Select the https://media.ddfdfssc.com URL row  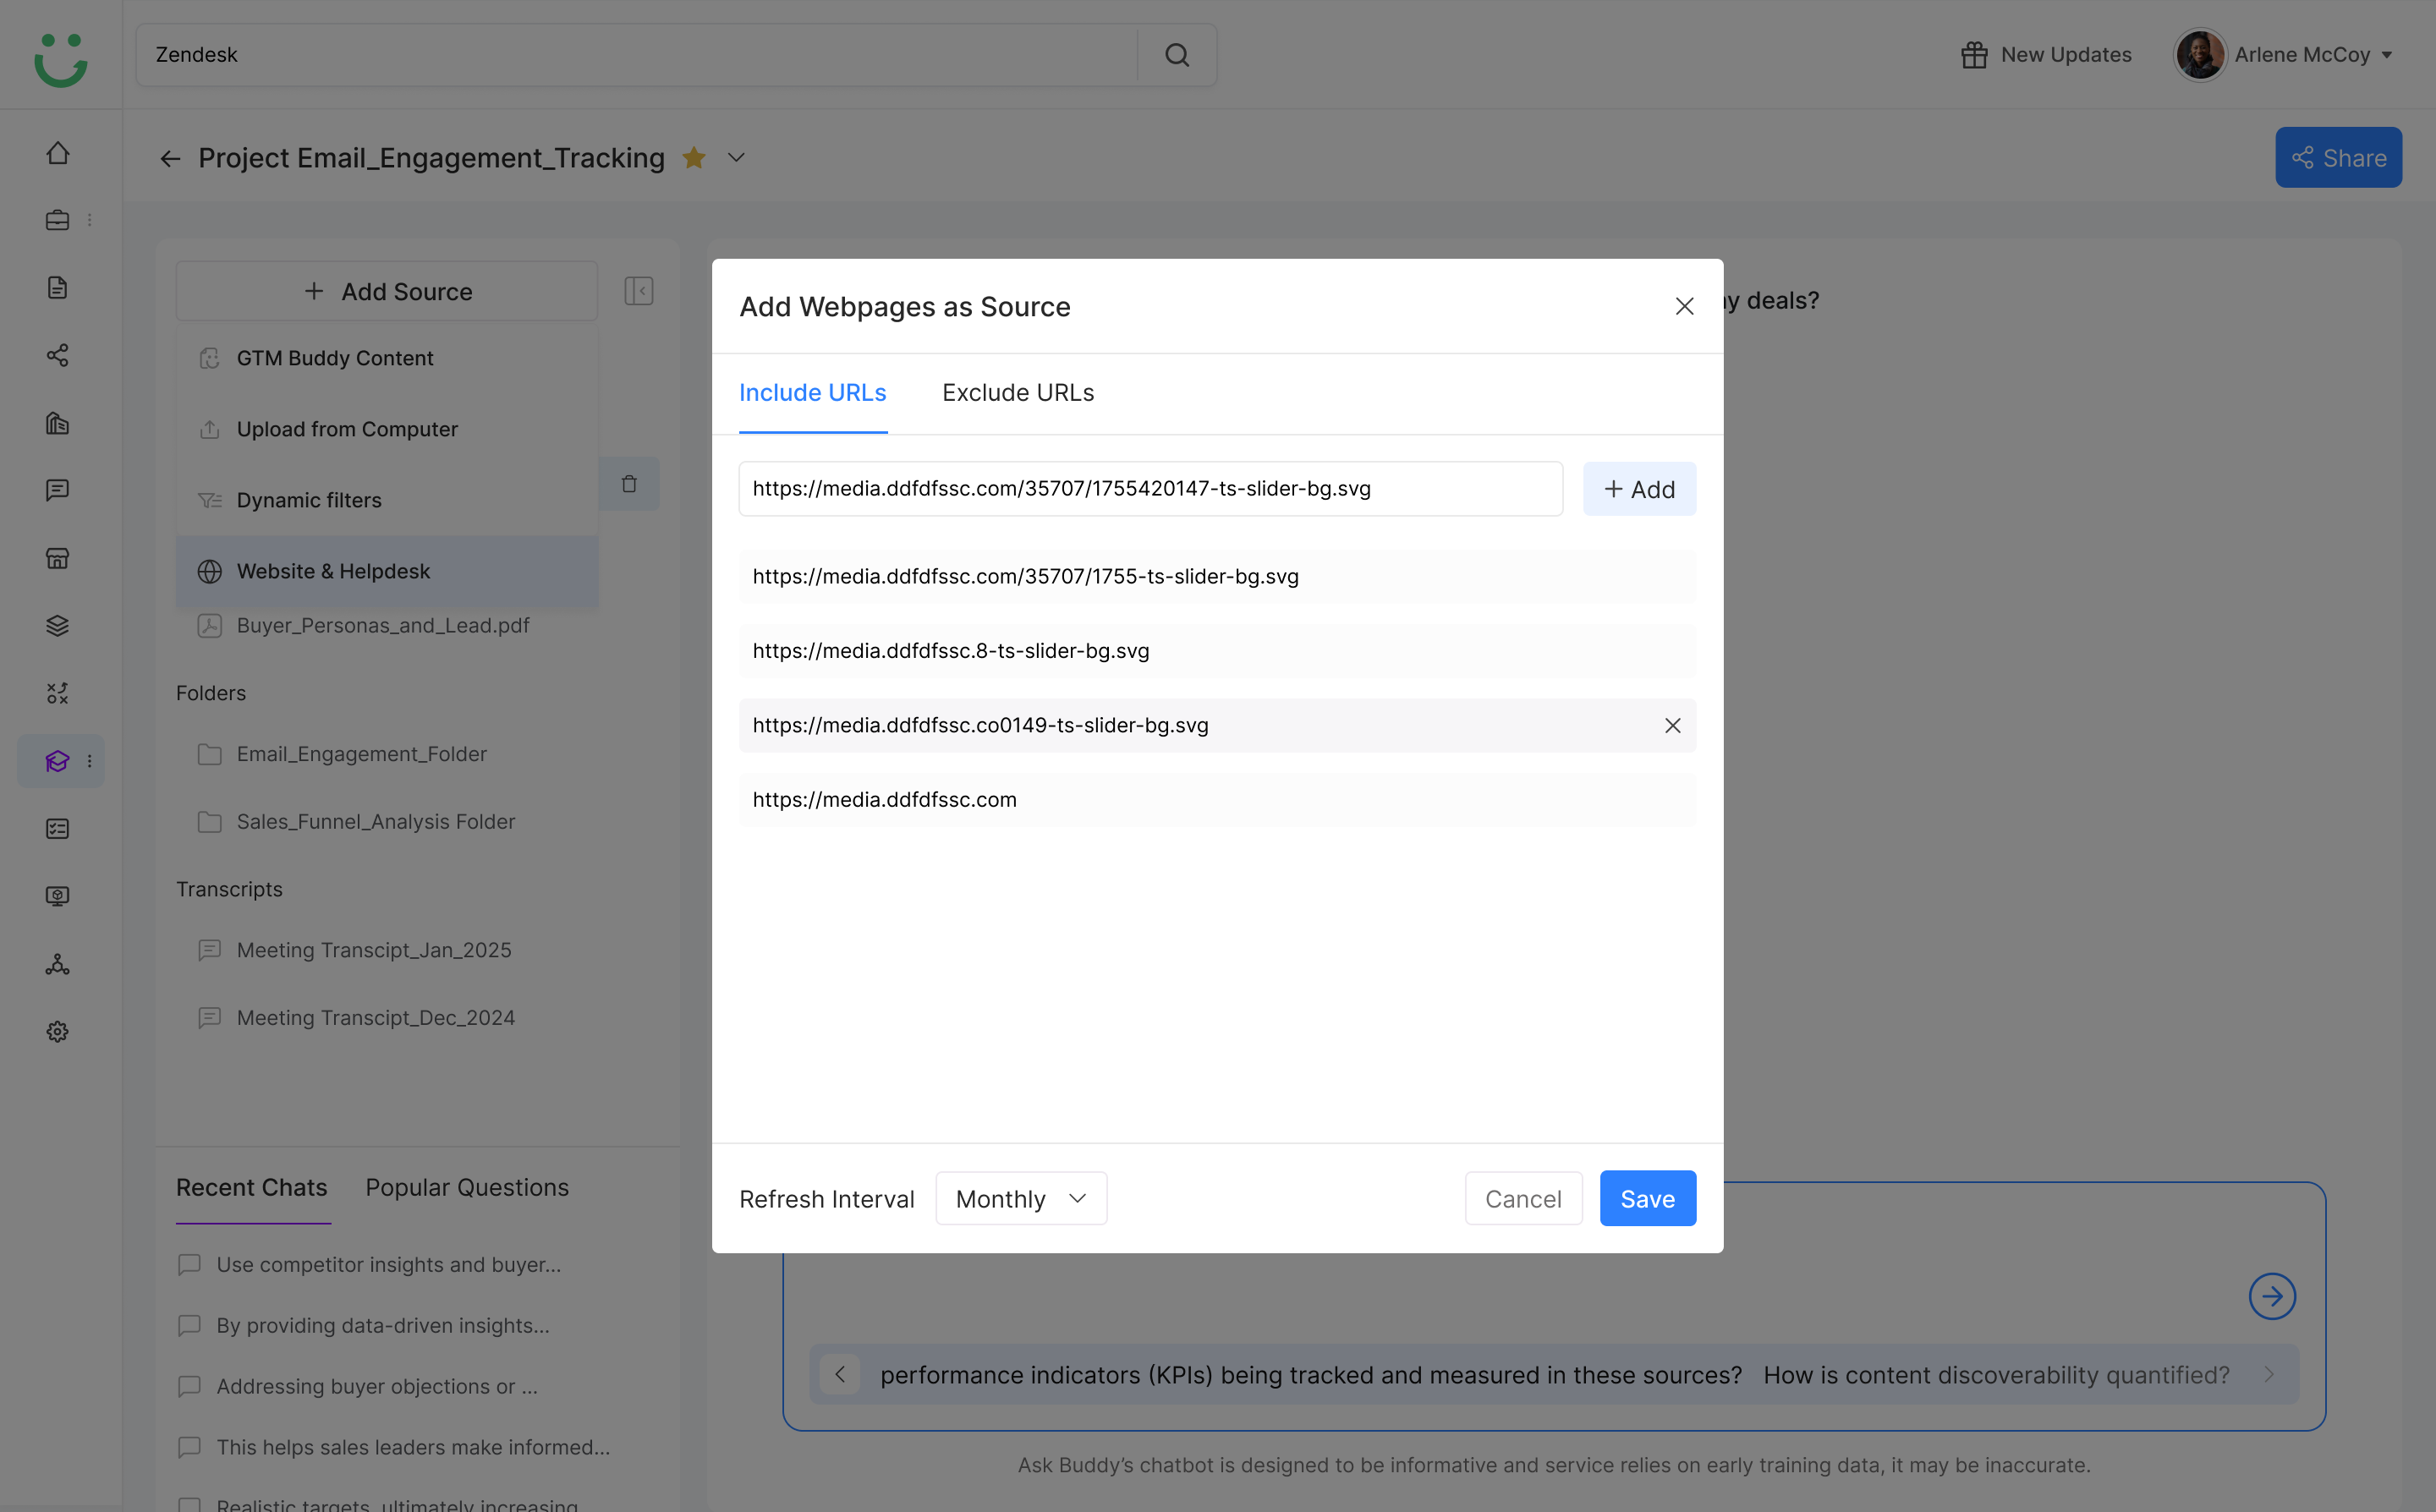tap(1217, 799)
